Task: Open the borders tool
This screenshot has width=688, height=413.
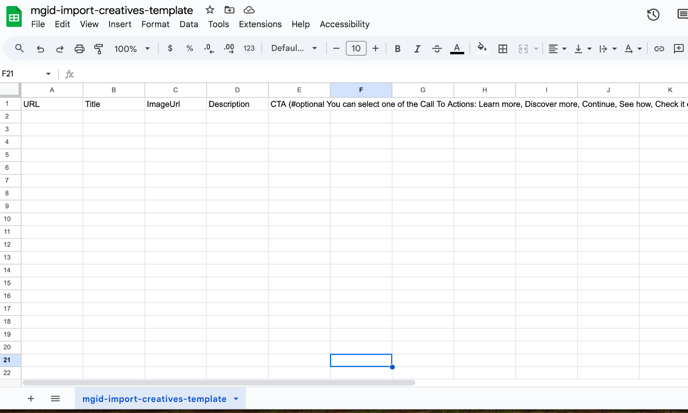Action: pos(503,49)
